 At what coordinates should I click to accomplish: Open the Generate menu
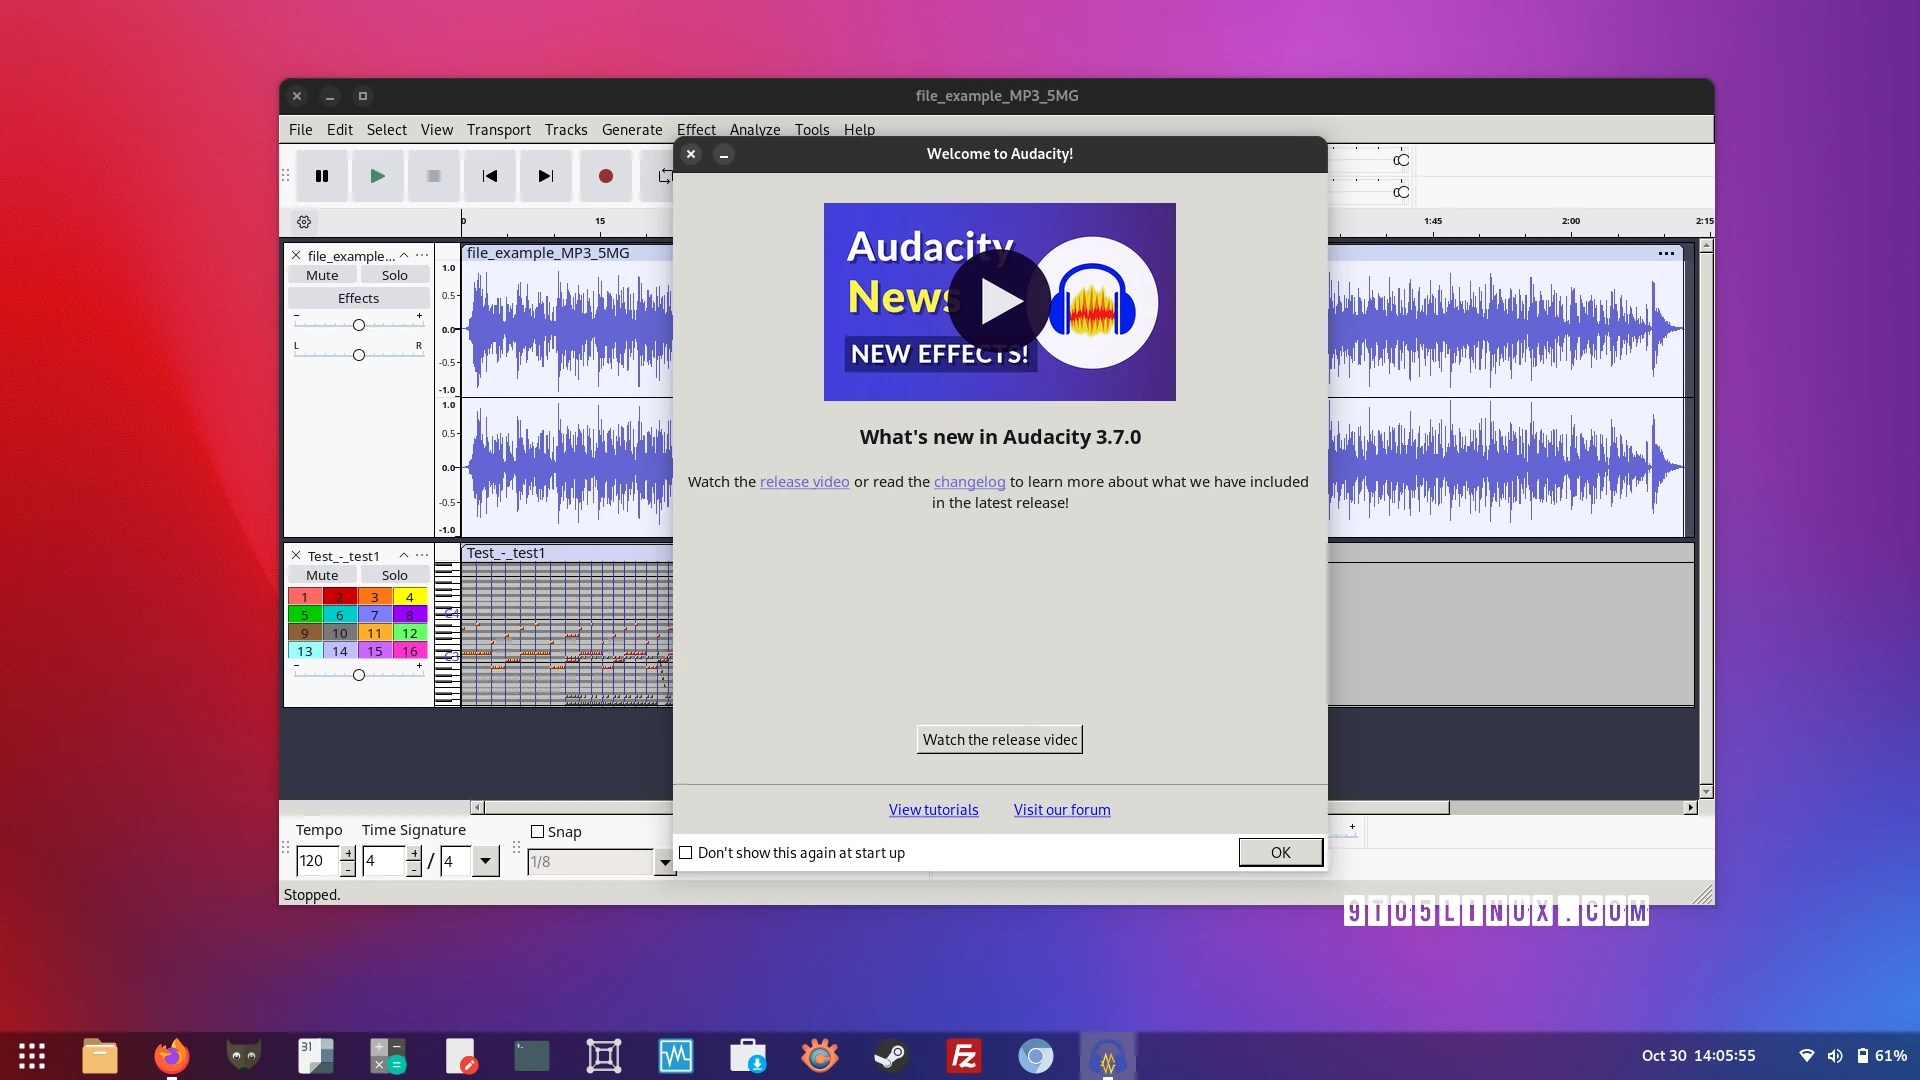tap(631, 130)
